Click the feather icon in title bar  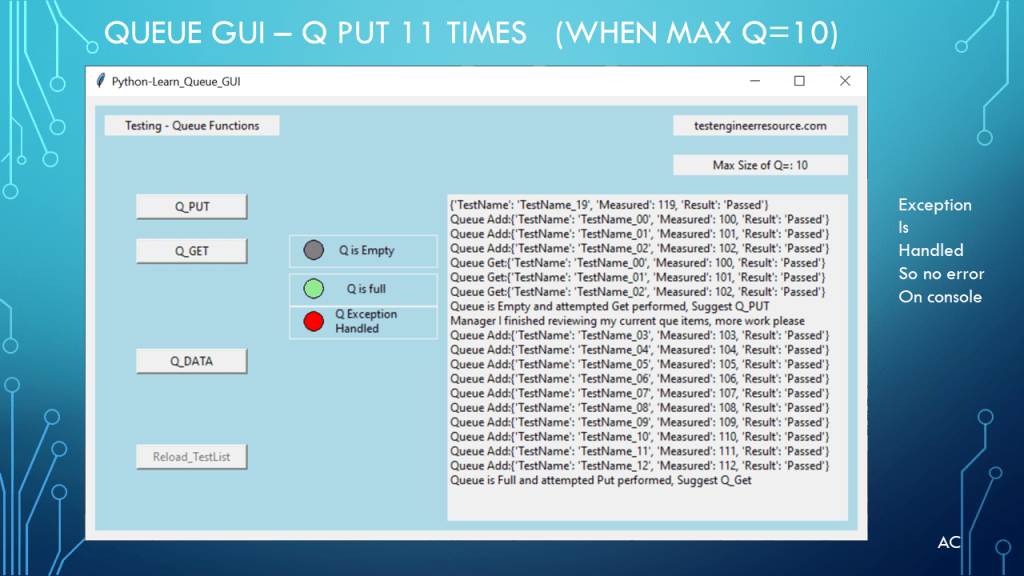point(100,81)
